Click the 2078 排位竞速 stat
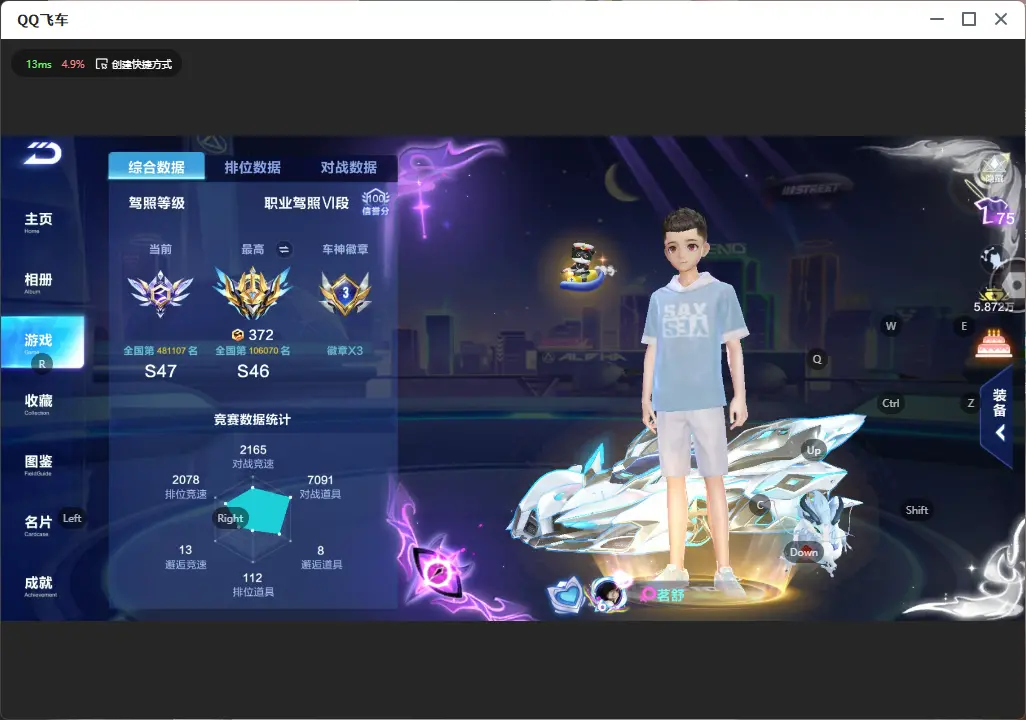This screenshot has width=1026, height=720. tap(186, 486)
